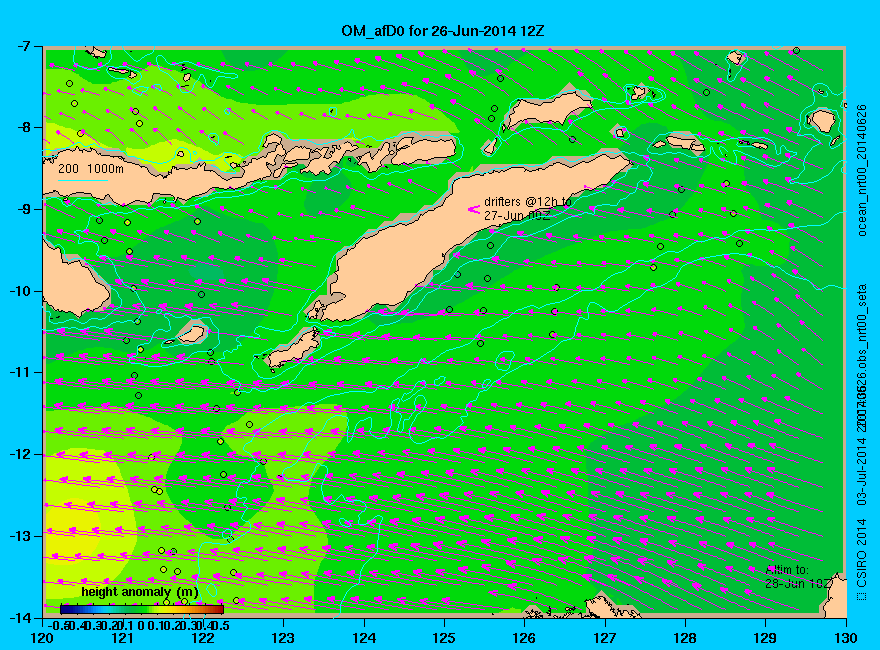
Task: Click the "drifters @12h to 27-Jun 00Z" annotation
Action: (x=528, y=208)
